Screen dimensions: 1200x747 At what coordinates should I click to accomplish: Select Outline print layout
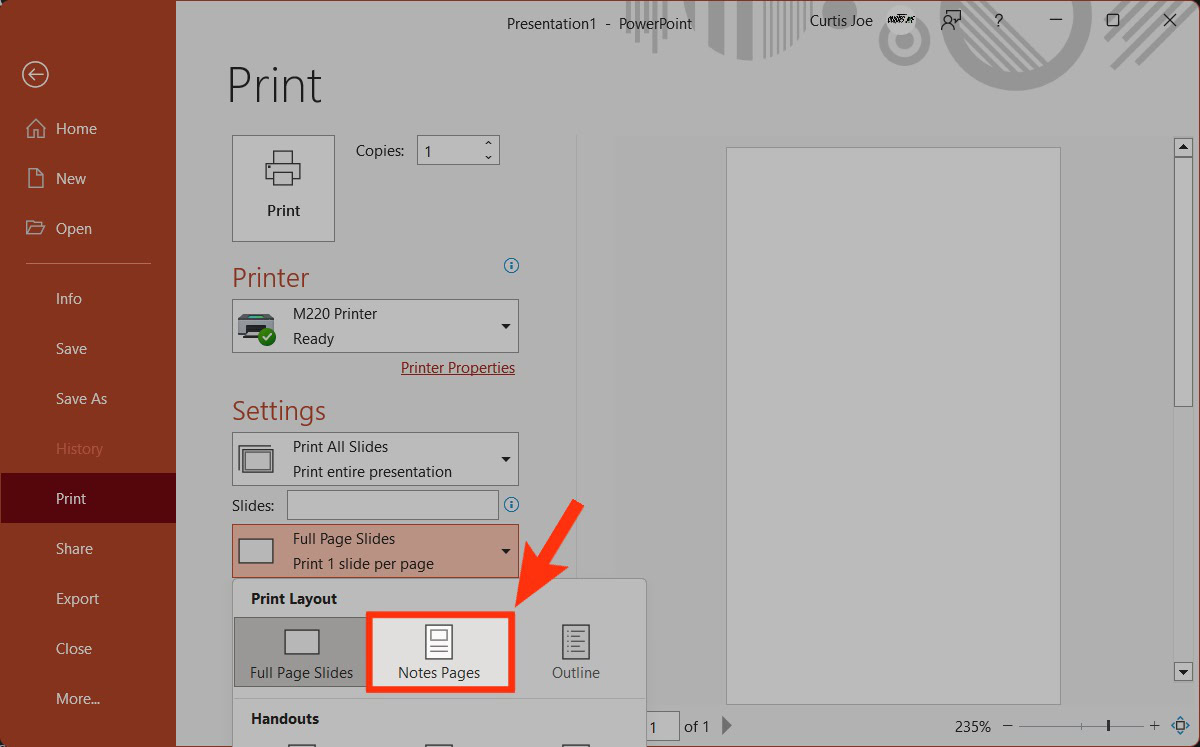pyautogui.click(x=576, y=652)
